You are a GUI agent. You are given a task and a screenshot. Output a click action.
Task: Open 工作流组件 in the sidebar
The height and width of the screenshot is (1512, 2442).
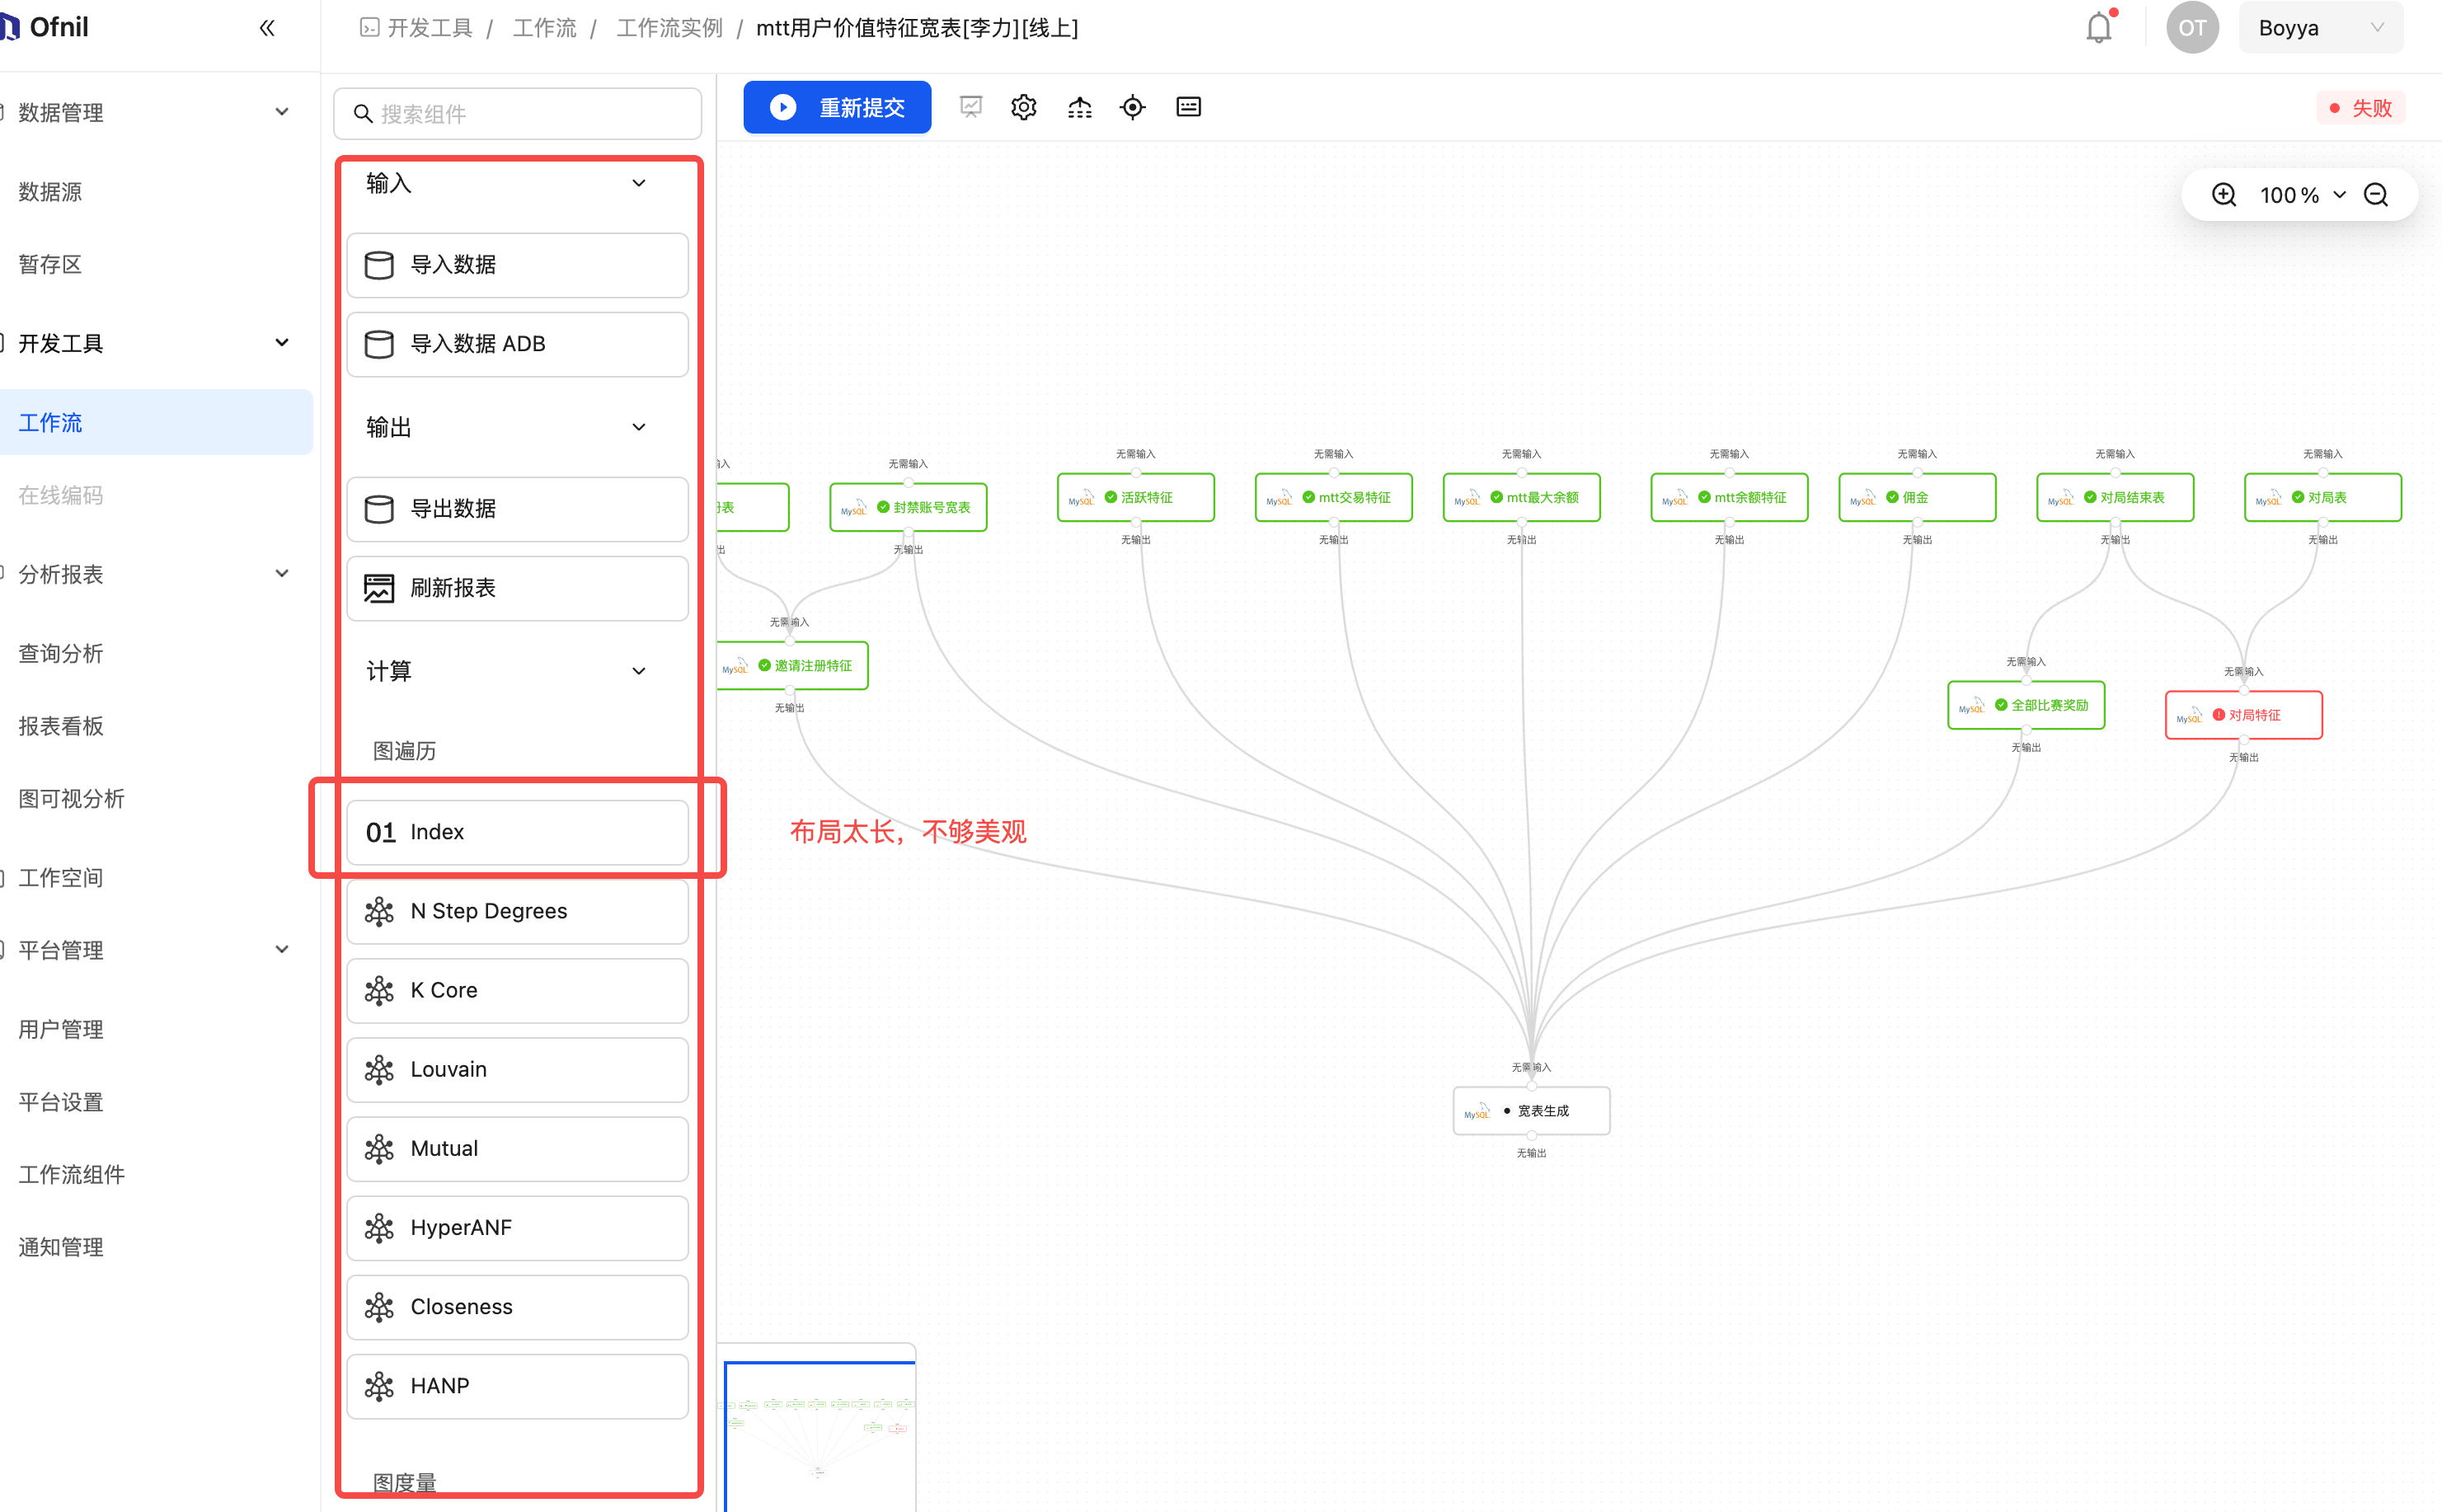point(71,1174)
